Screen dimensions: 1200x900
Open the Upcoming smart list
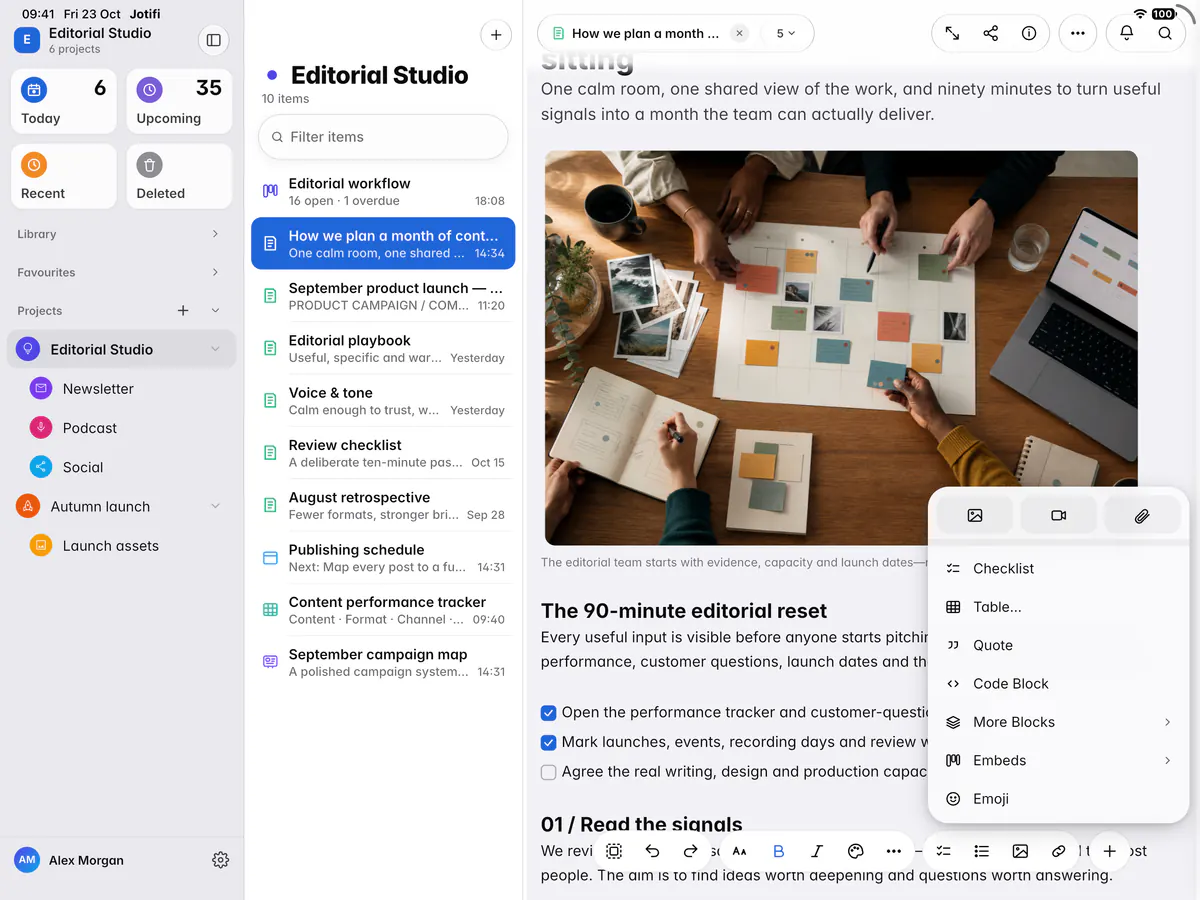pos(180,101)
